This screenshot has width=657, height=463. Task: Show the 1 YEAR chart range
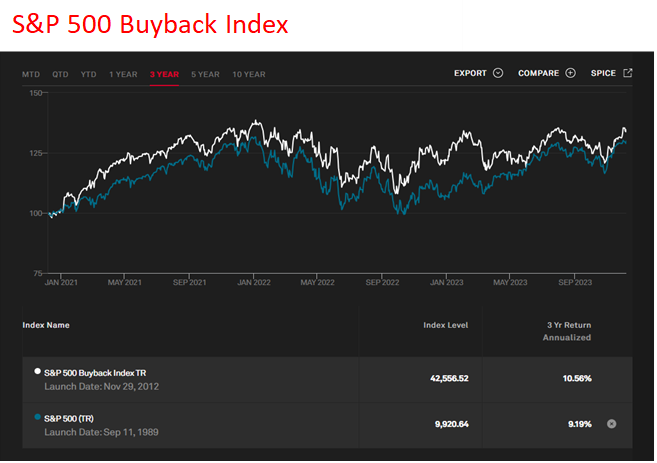123,74
